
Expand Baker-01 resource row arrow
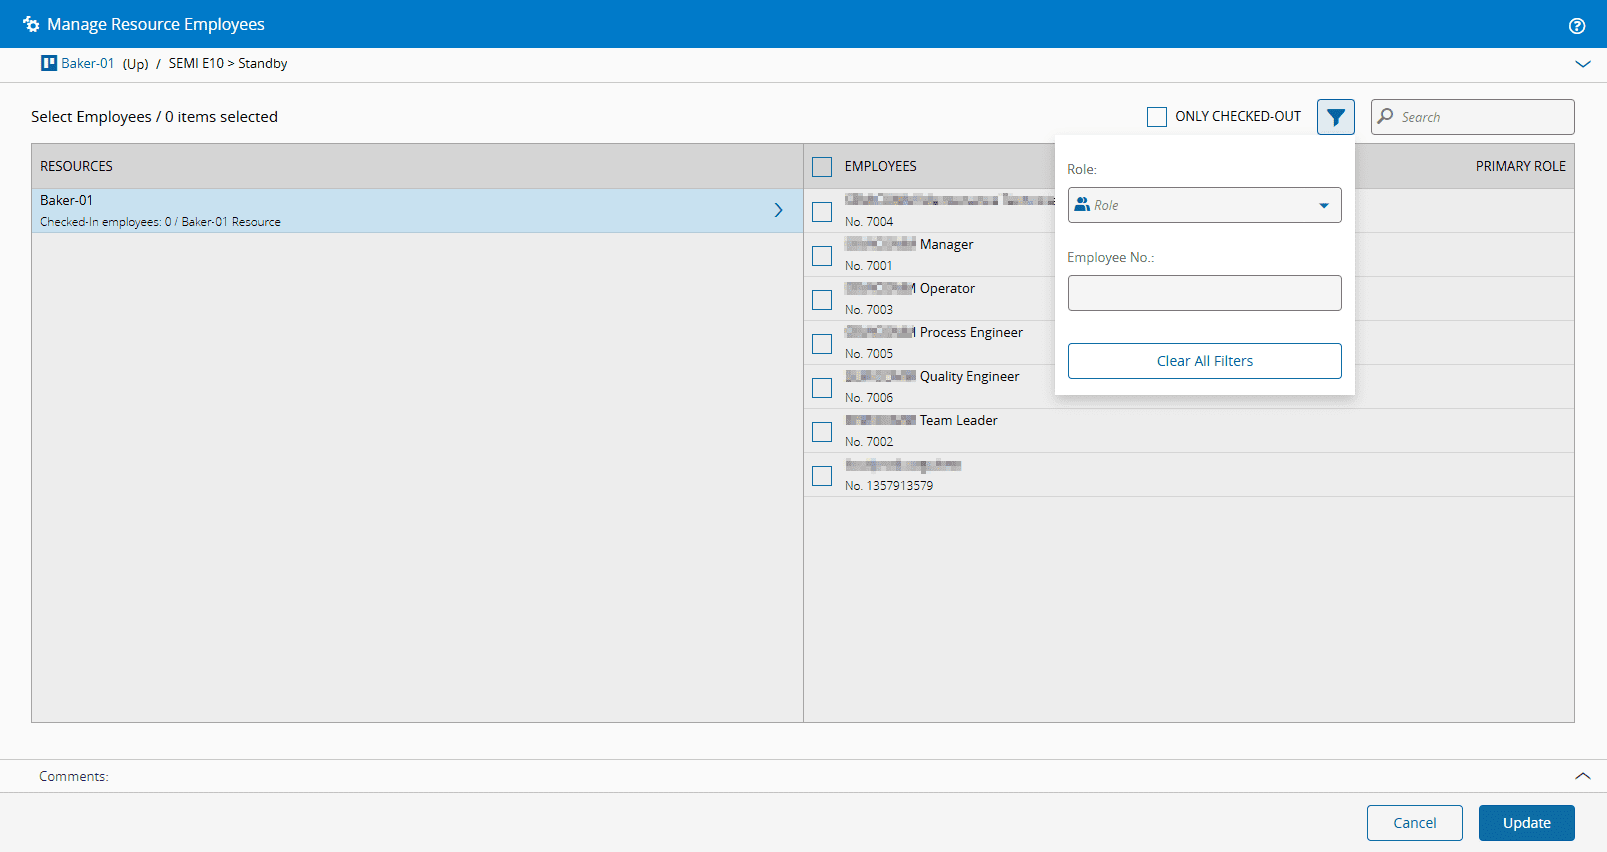coord(778,210)
